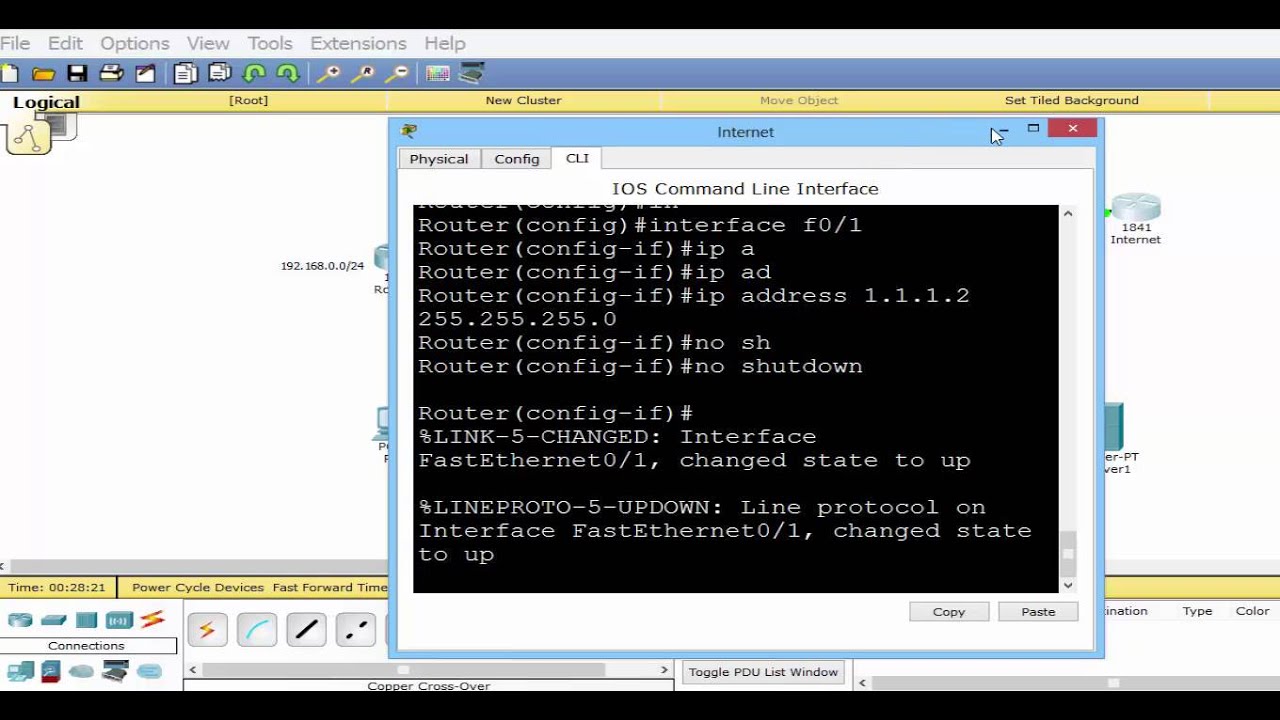Click the connection list left scroll arrow
Screen dimensions: 1280x720
(193, 670)
